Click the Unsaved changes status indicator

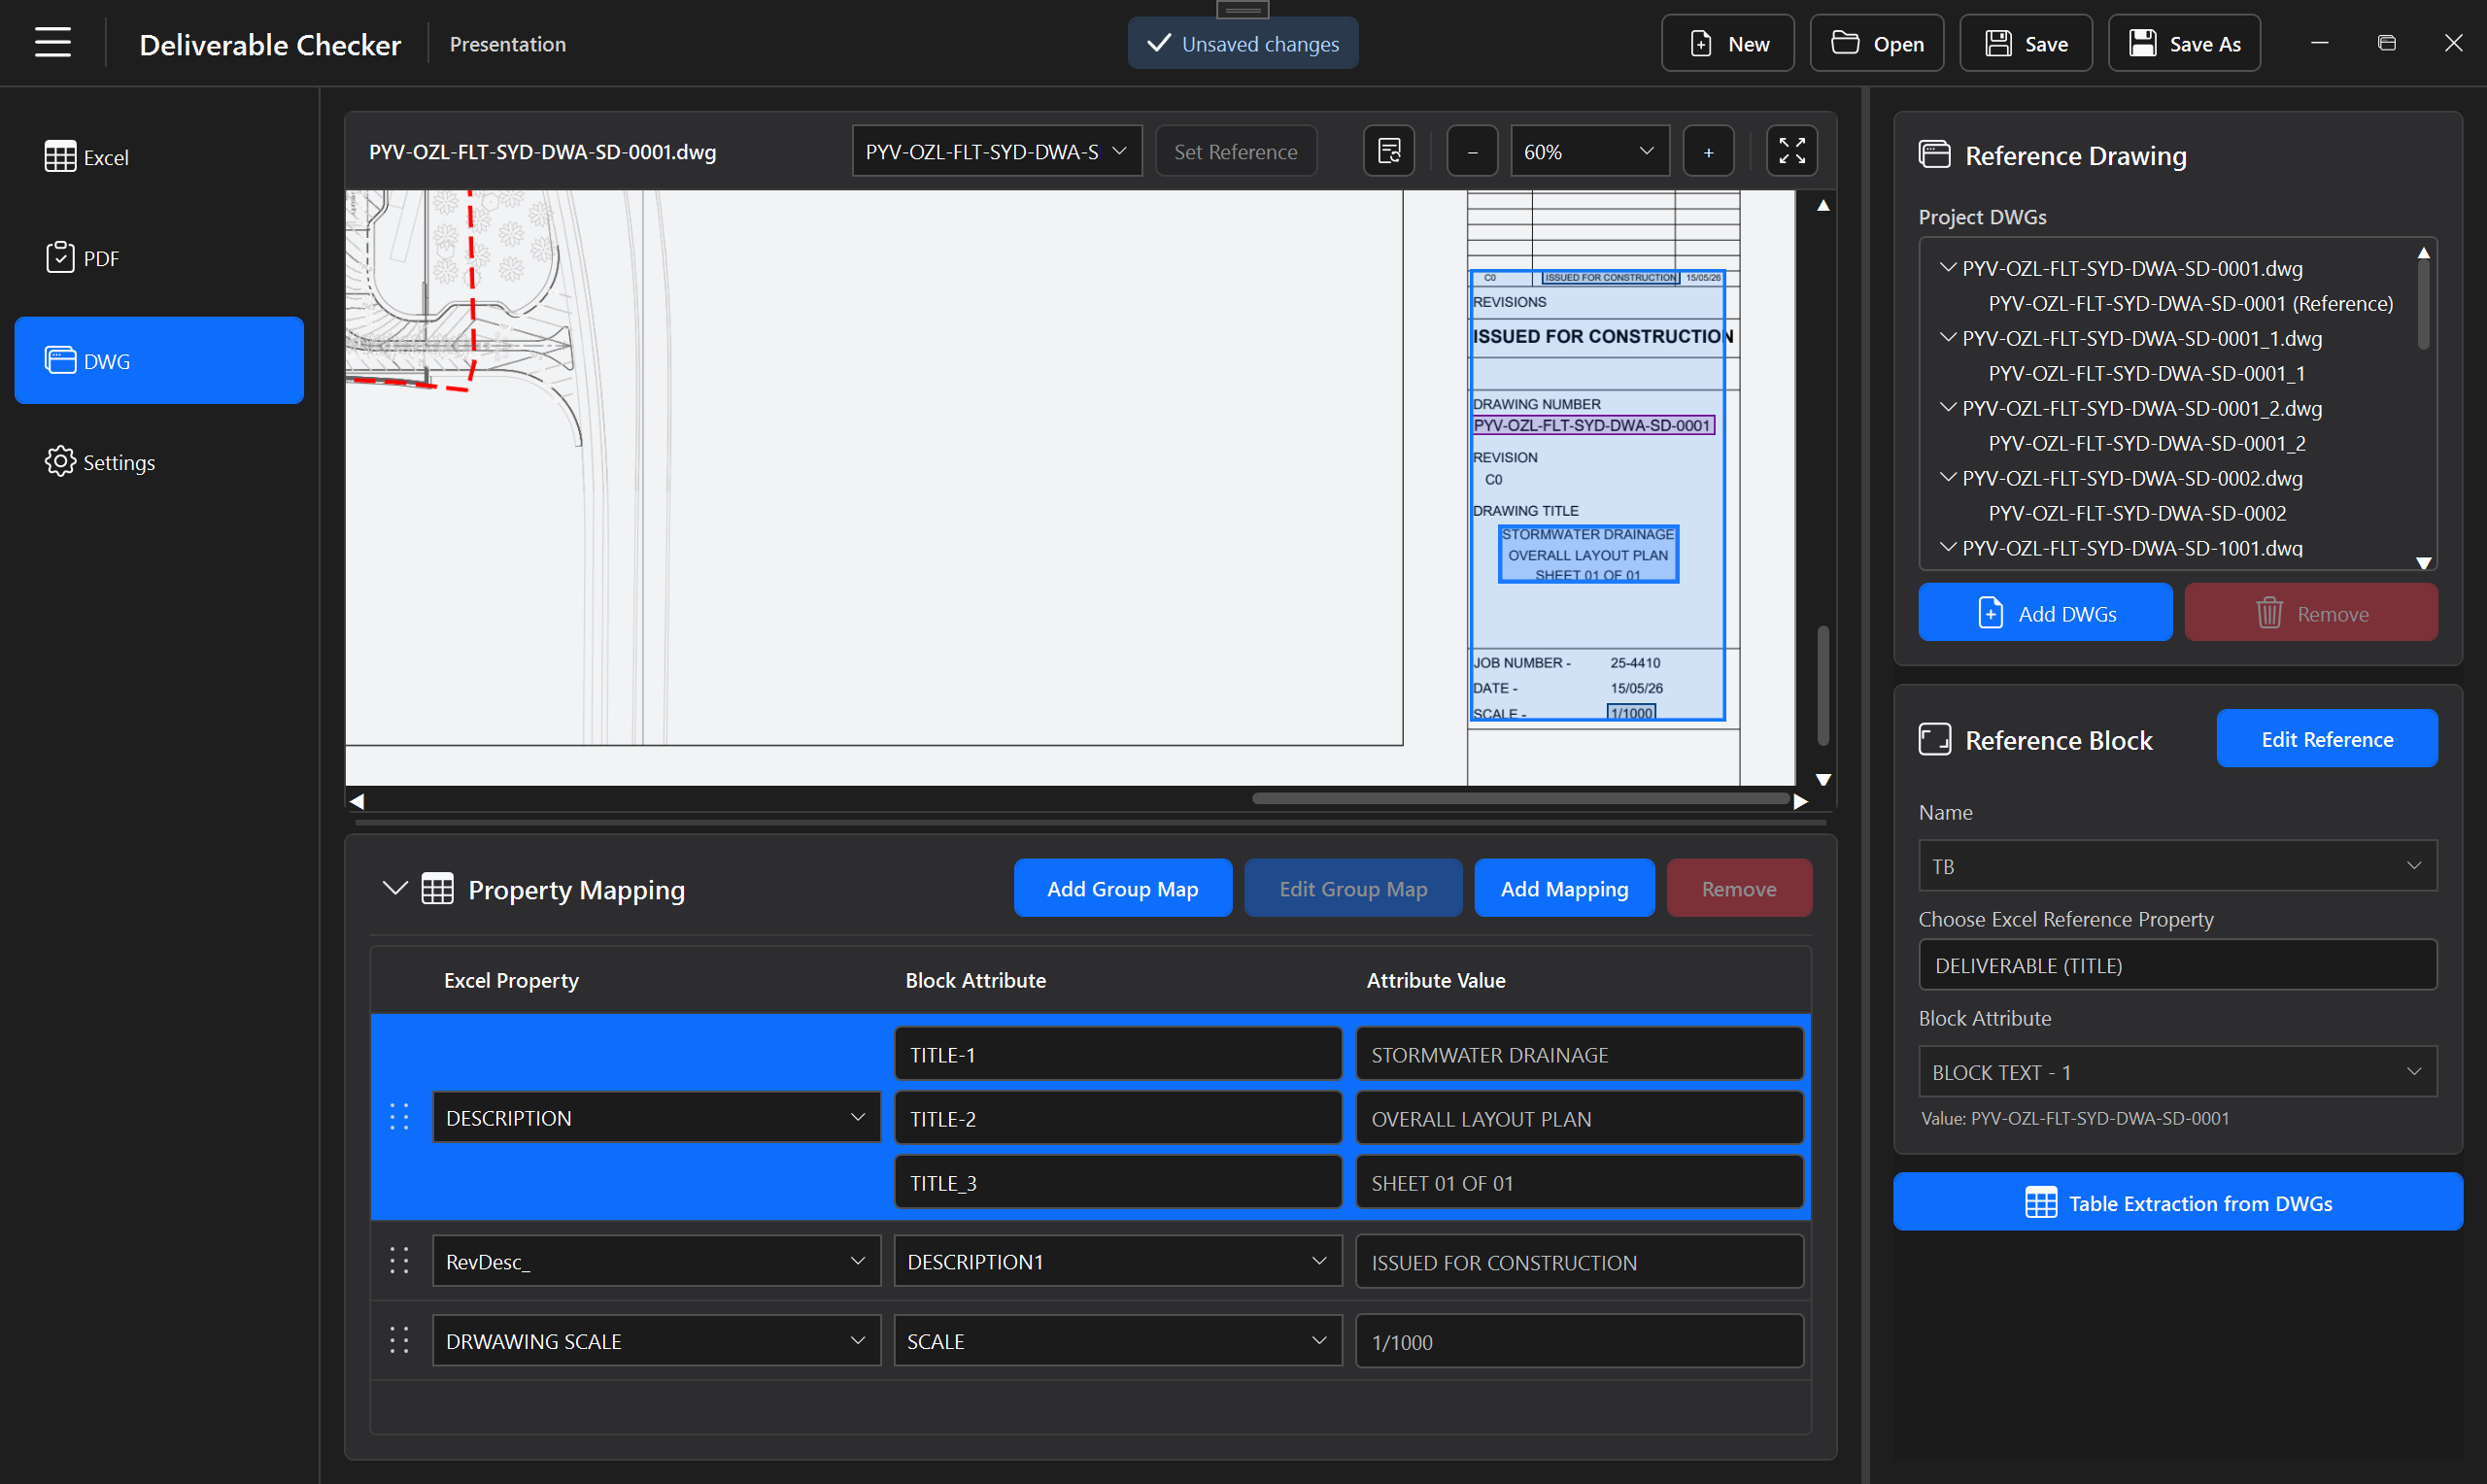click(x=1242, y=44)
